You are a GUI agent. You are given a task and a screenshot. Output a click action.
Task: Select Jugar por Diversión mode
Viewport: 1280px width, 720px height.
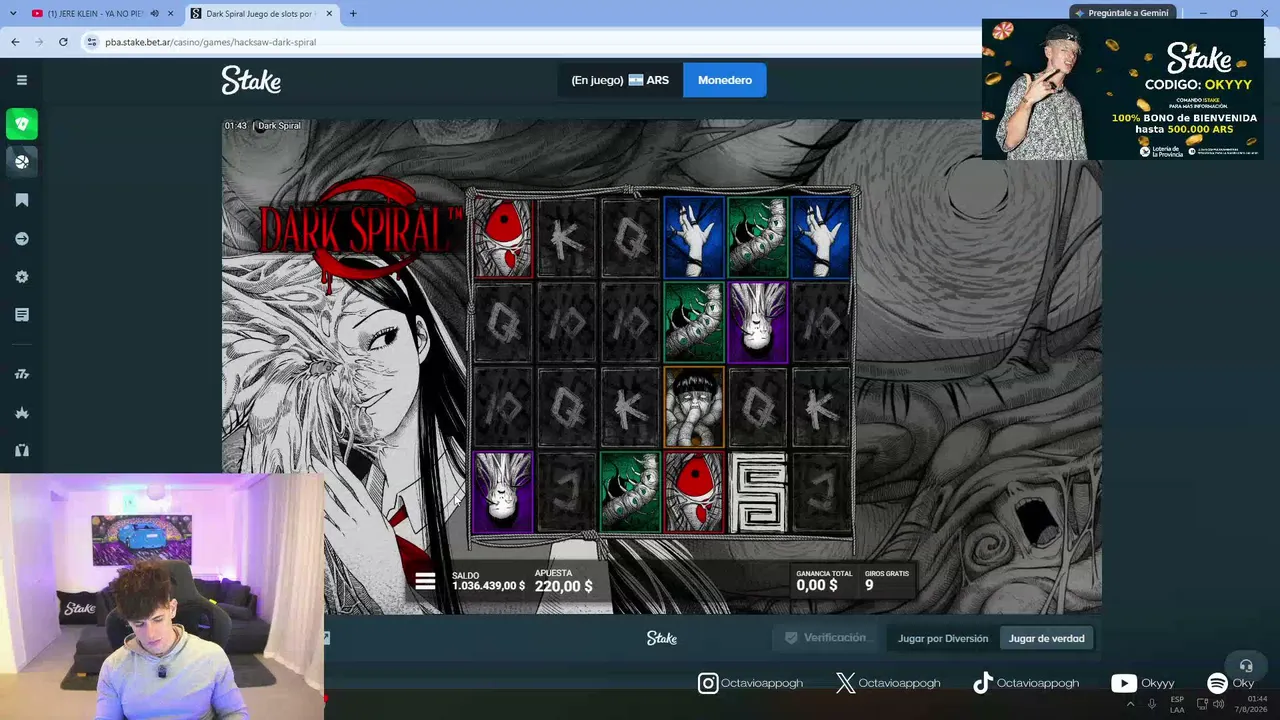tap(943, 638)
